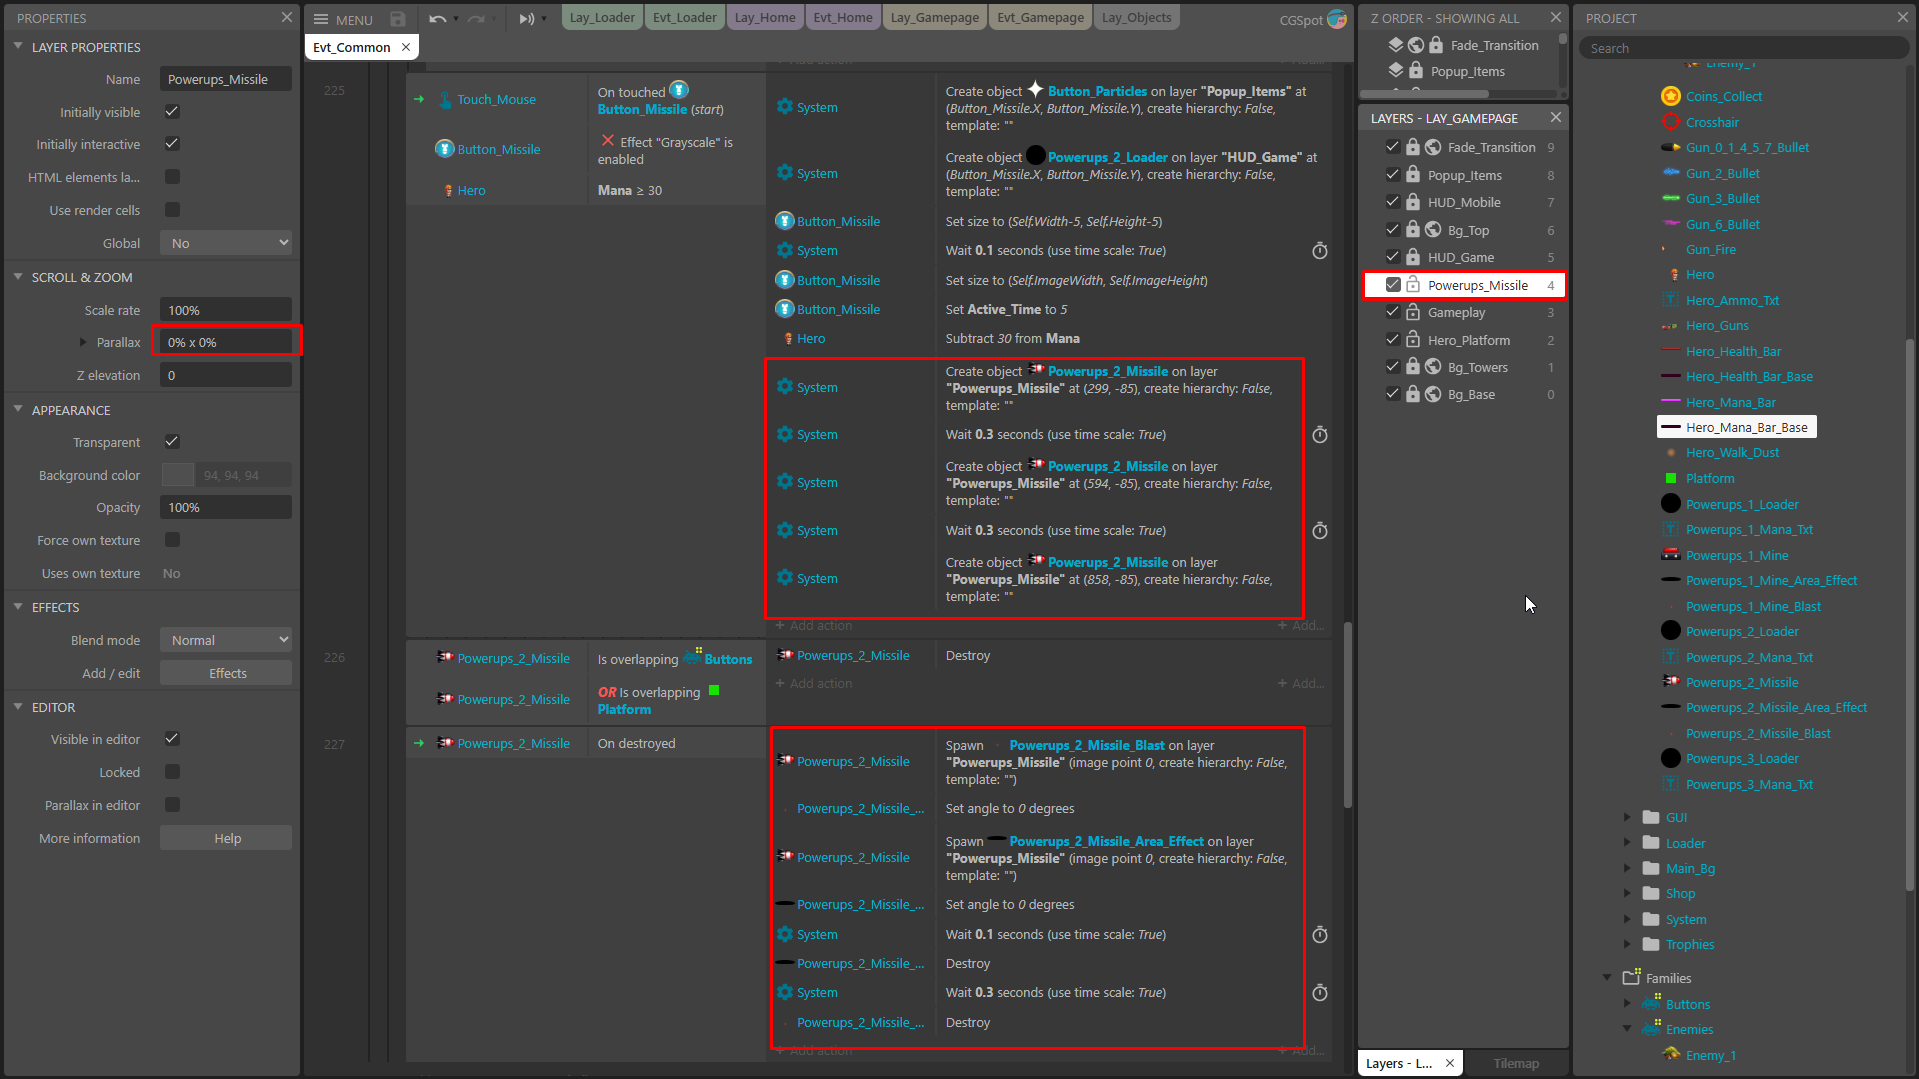This screenshot has width=1919, height=1079.
Task: Uncheck visibility of Gameplay layer
Action: [1392, 312]
